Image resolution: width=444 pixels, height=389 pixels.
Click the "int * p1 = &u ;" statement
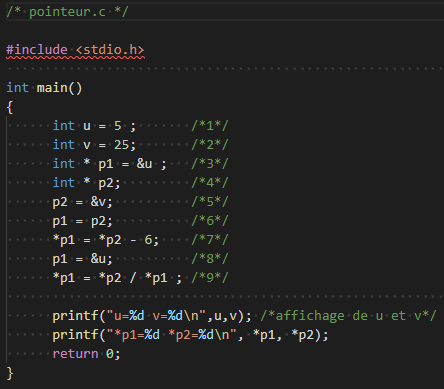click(110, 164)
